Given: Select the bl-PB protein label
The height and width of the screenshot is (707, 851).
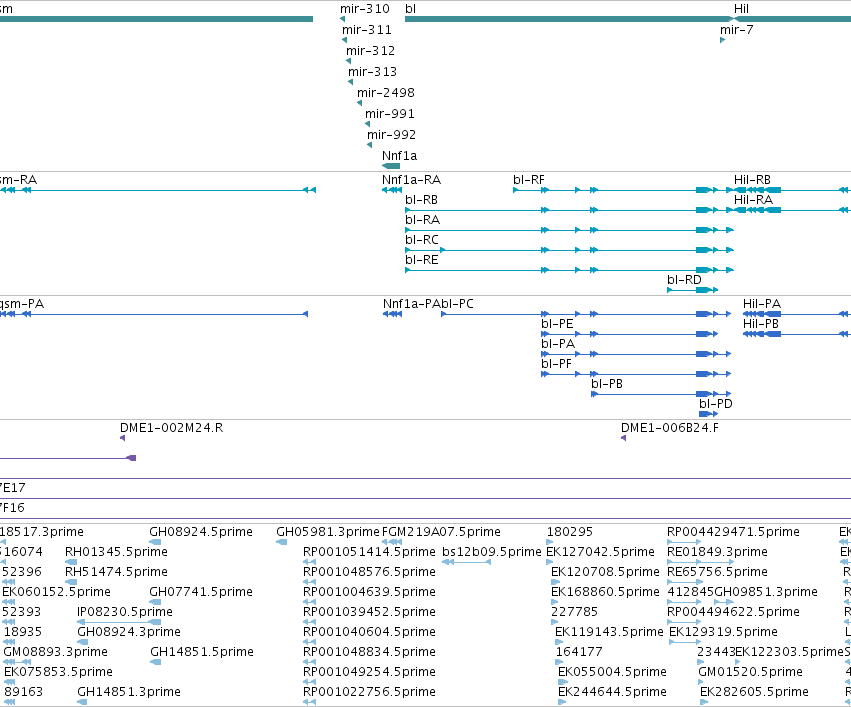Looking at the screenshot, I should tap(607, 384).
